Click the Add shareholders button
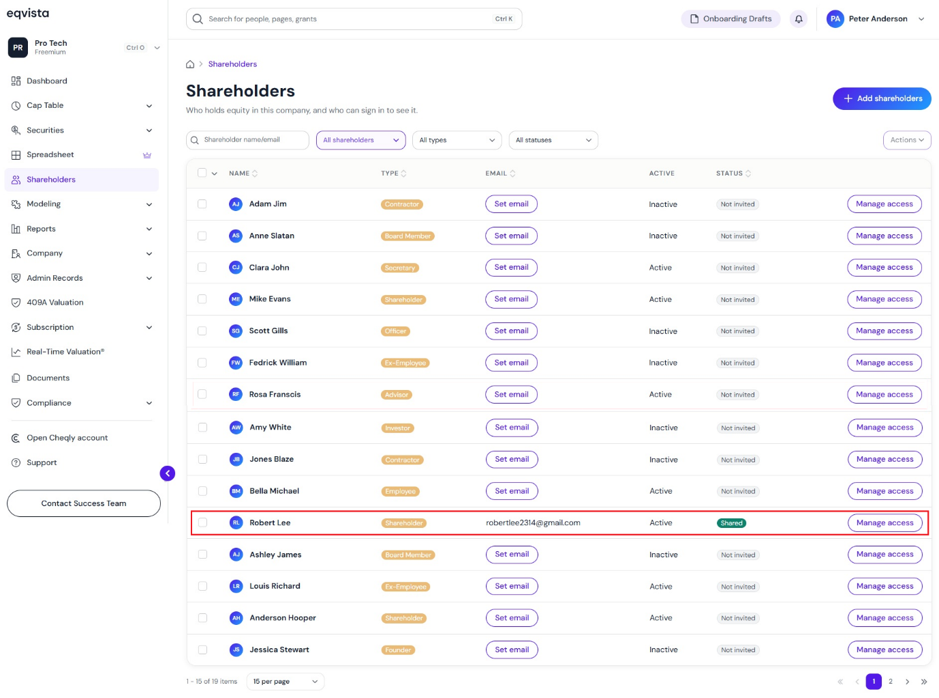Image resolution: width=939 pixels, height=698 pixels. coord(882,99)
